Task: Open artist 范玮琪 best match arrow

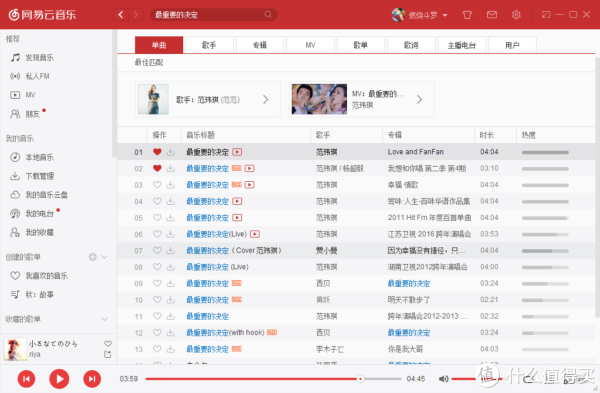Action: pyautogui.click(x=266, y=99)
